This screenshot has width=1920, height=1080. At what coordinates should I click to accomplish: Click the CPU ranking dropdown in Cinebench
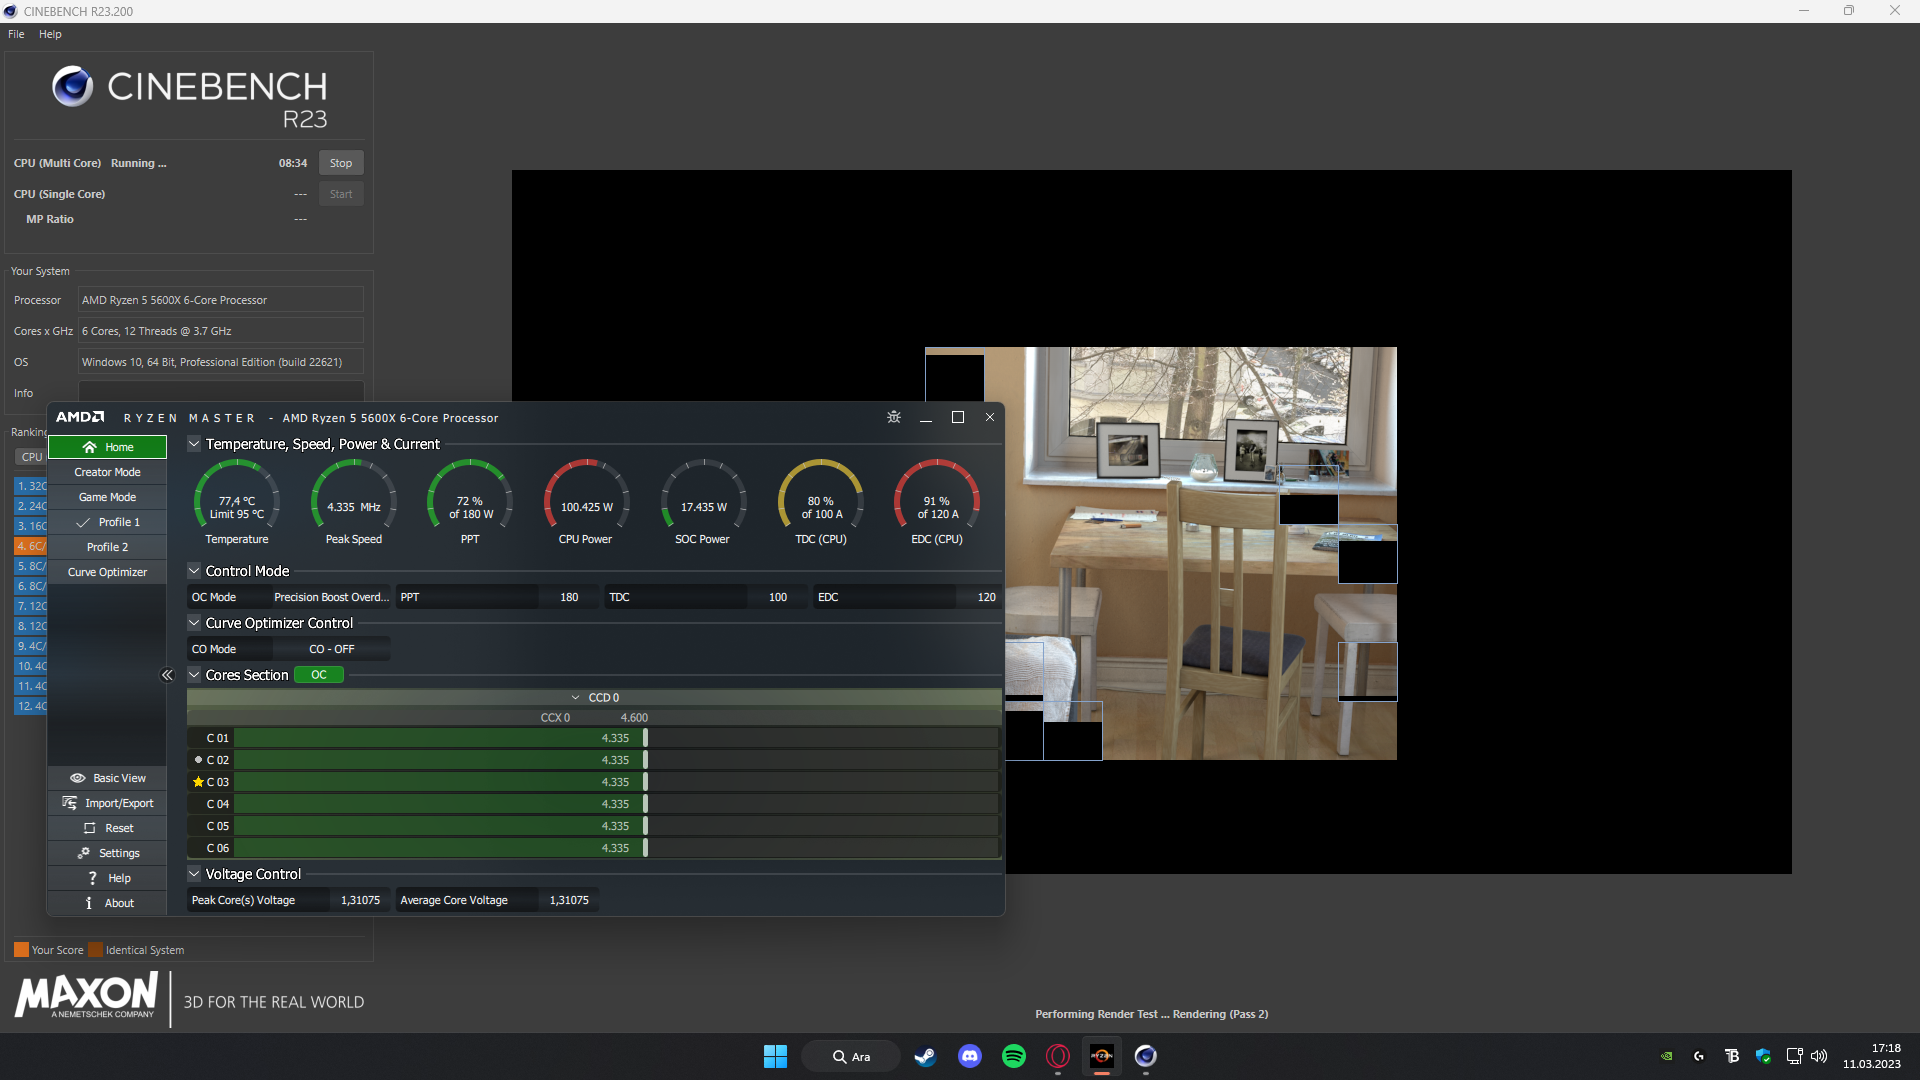[32, 457]
